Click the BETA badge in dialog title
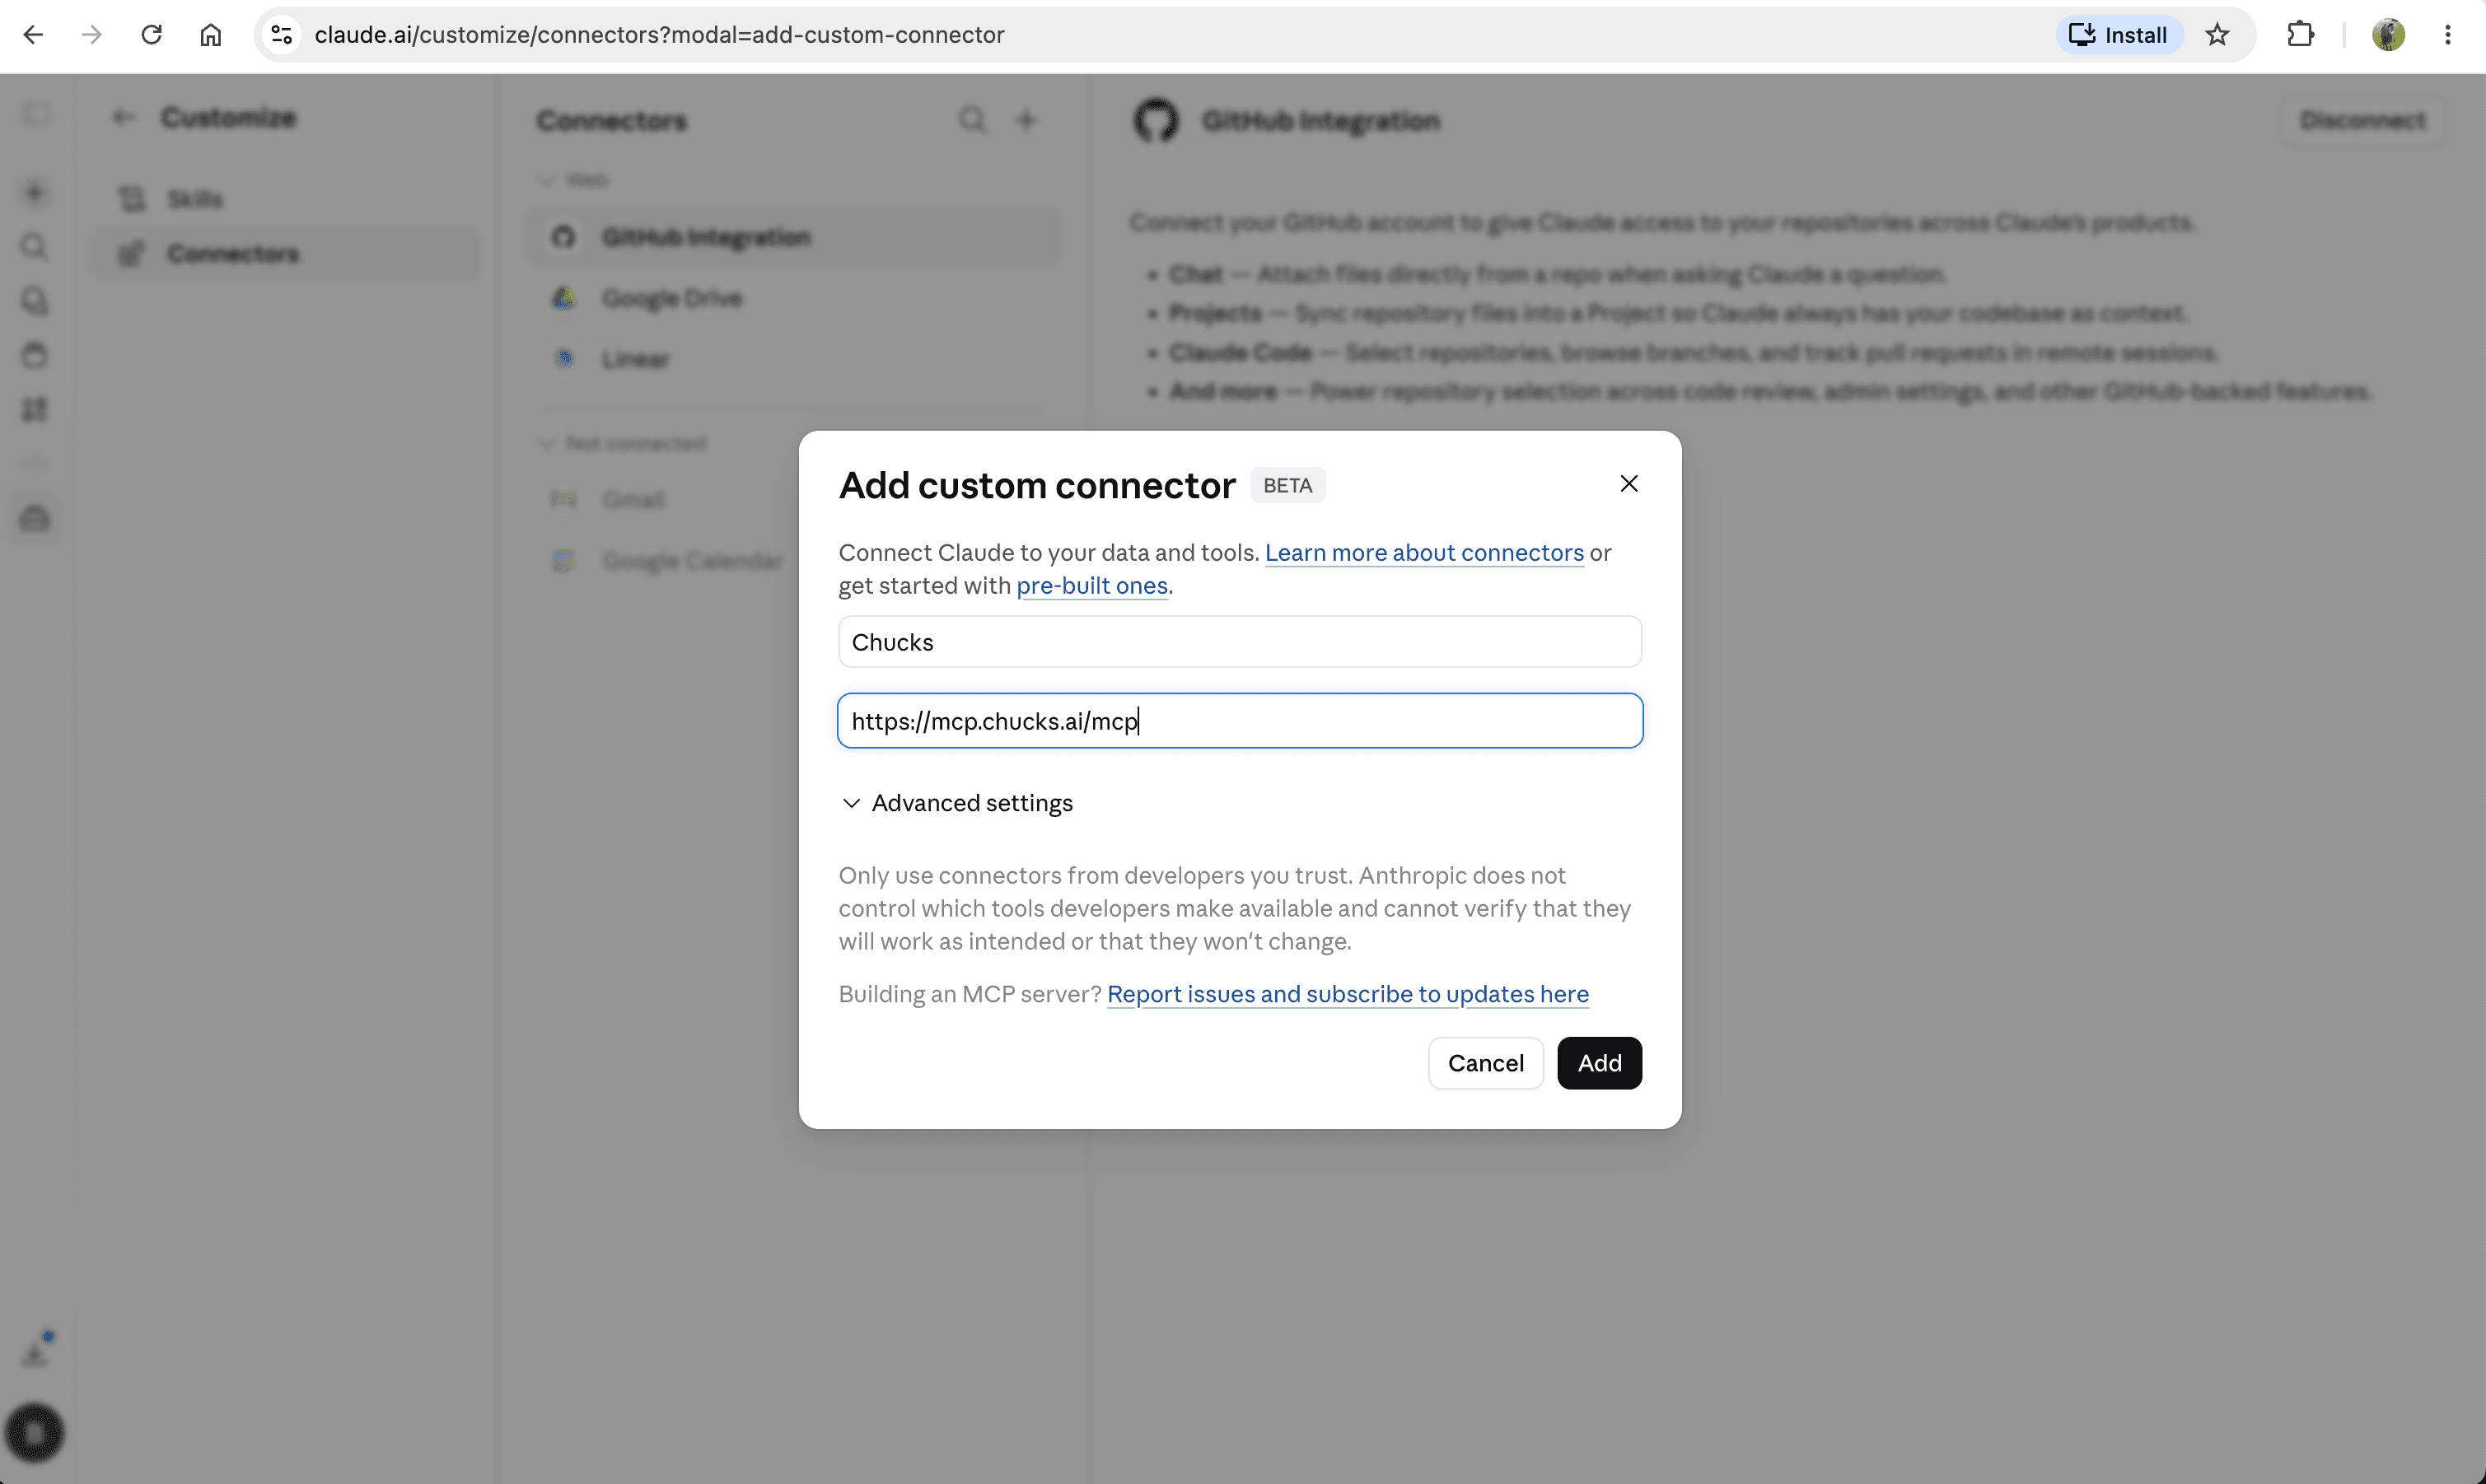Image resolution: width=2486 pixels, height=1484 pixels. [x=1287, y=486]
